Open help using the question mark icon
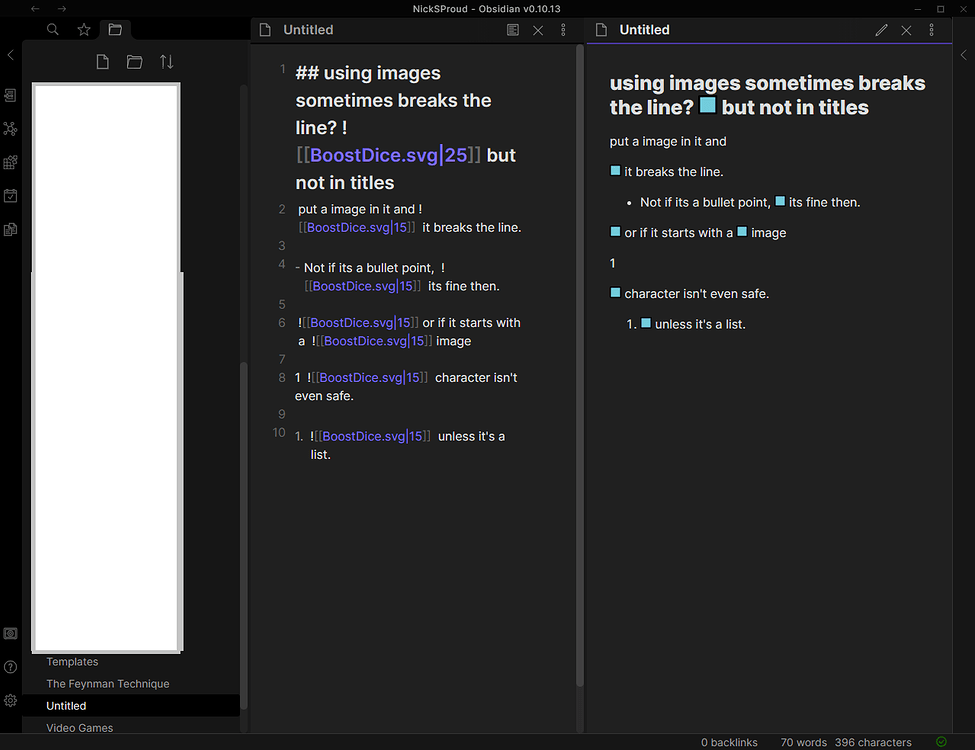This screenshot has width=975, height=750. 10,666
